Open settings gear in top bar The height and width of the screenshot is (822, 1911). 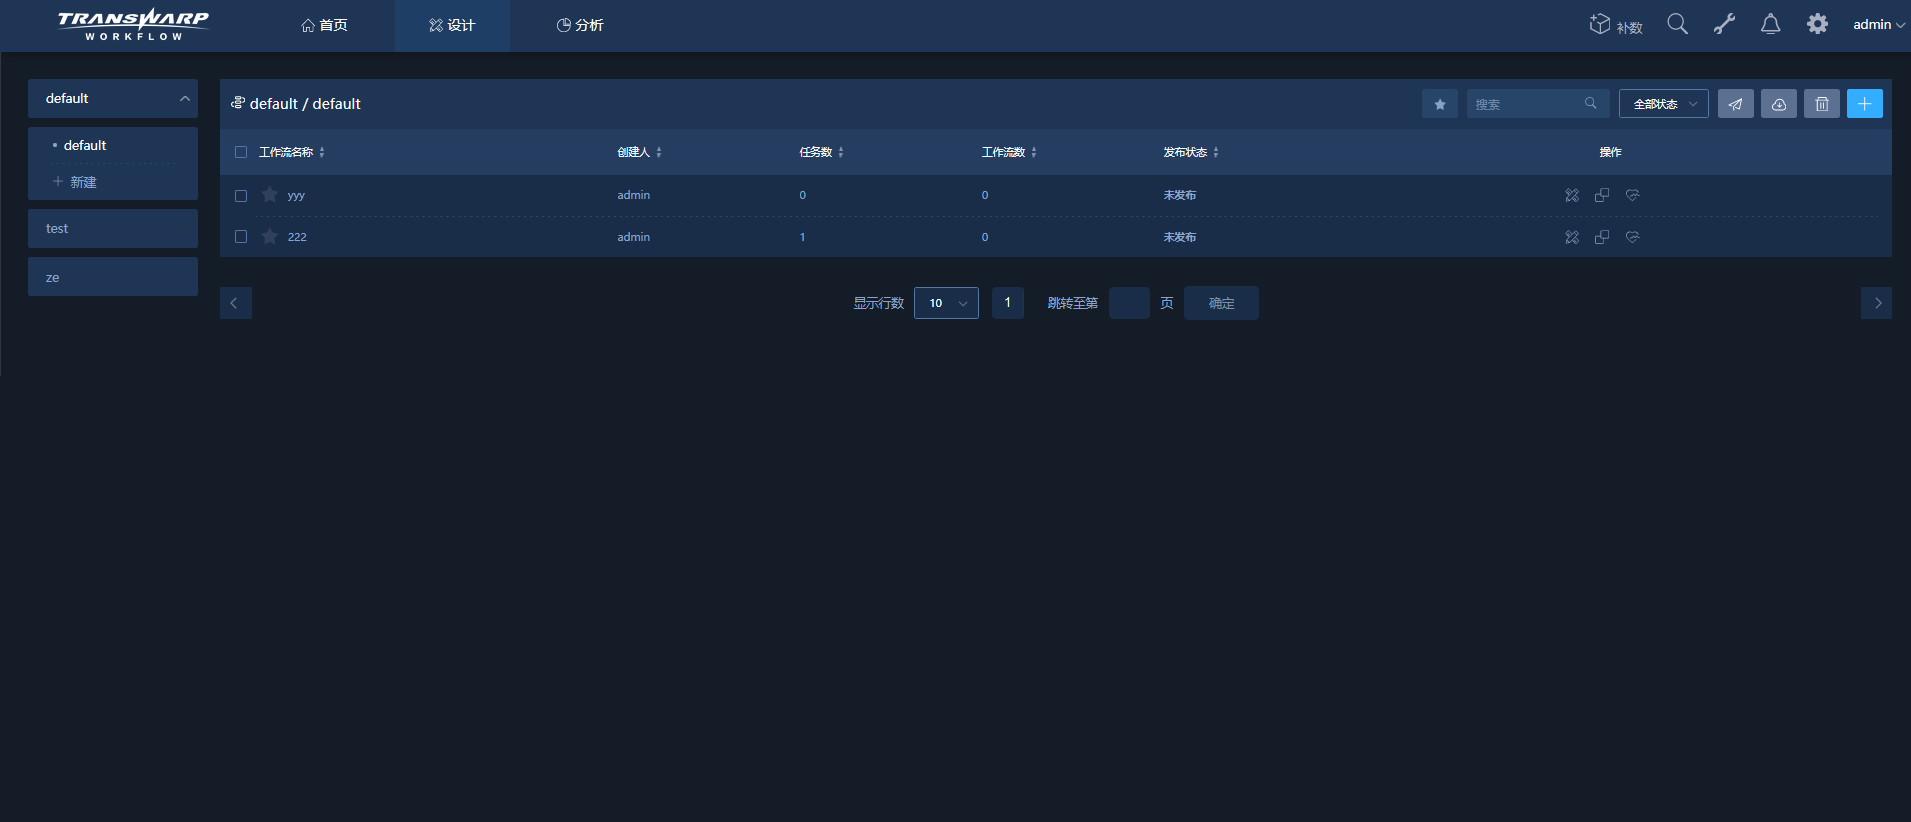[1817, 24]
